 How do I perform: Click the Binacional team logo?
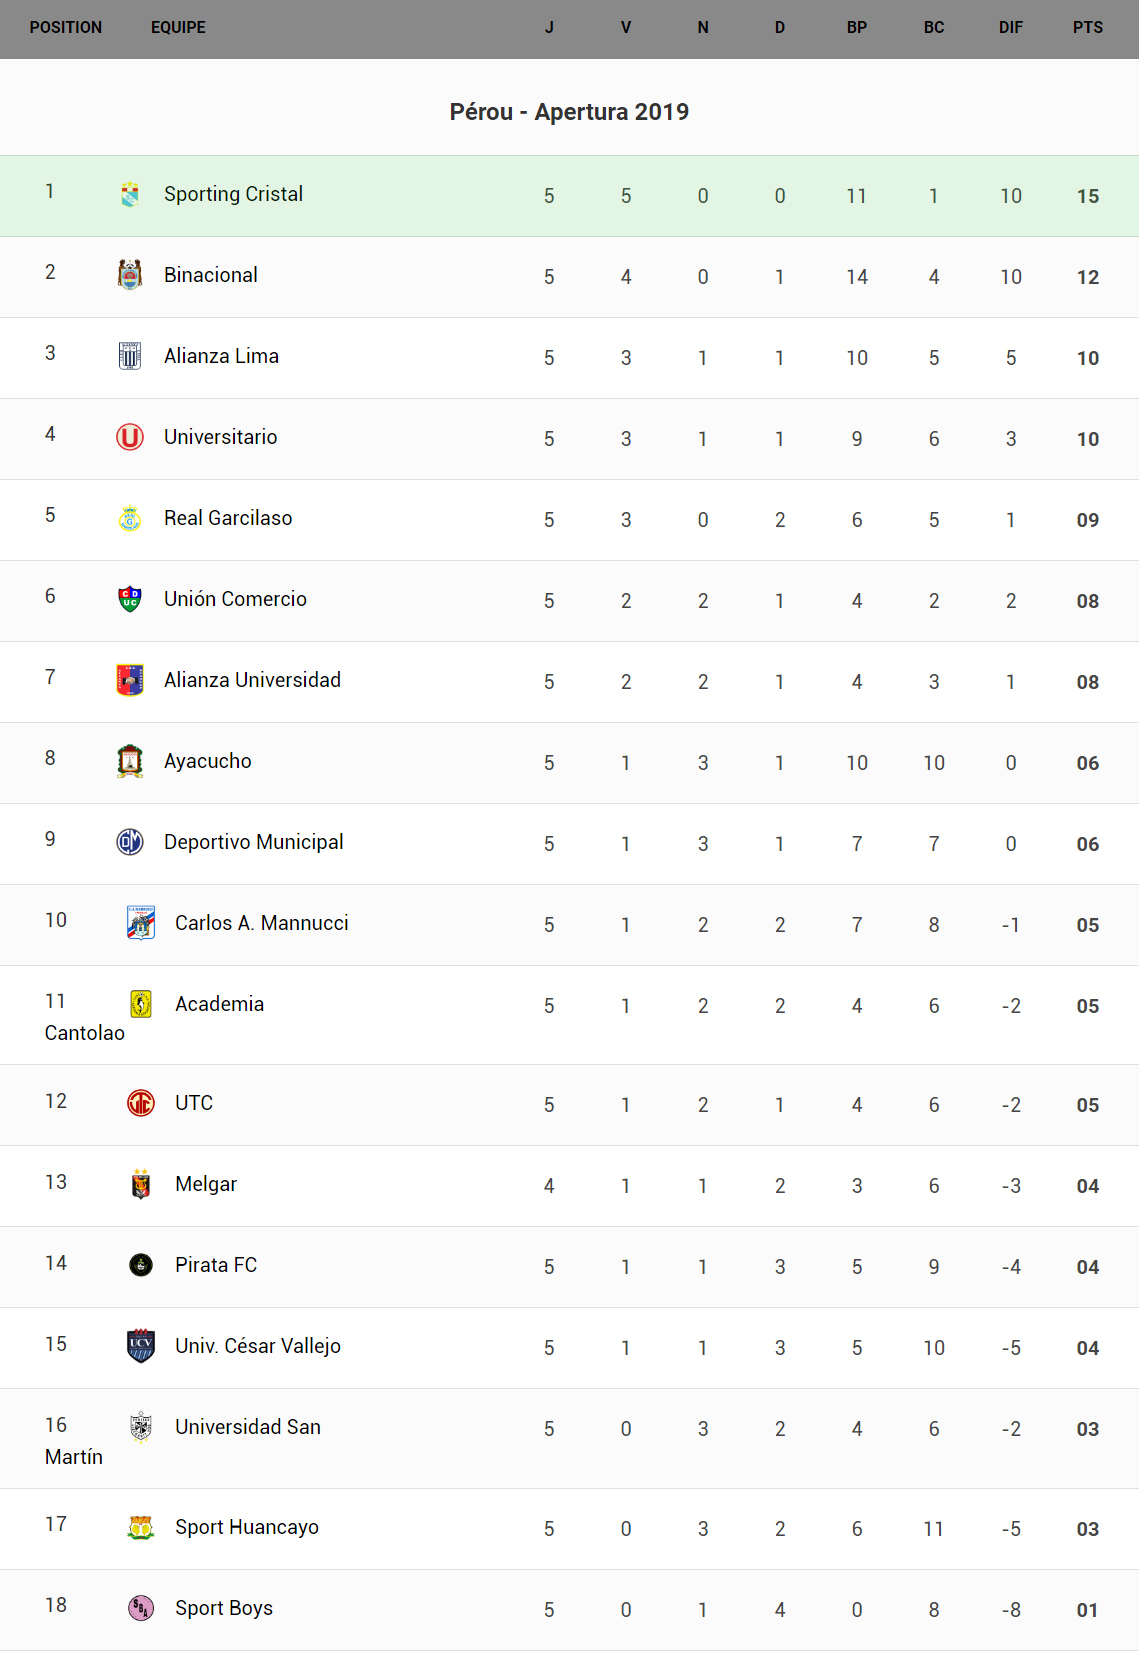(x=130, y=275)
